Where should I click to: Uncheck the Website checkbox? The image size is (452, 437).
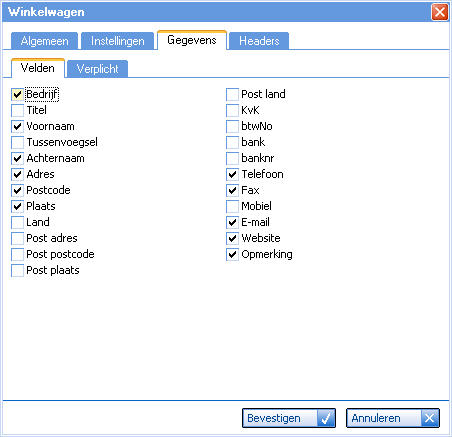pos(232,238)
